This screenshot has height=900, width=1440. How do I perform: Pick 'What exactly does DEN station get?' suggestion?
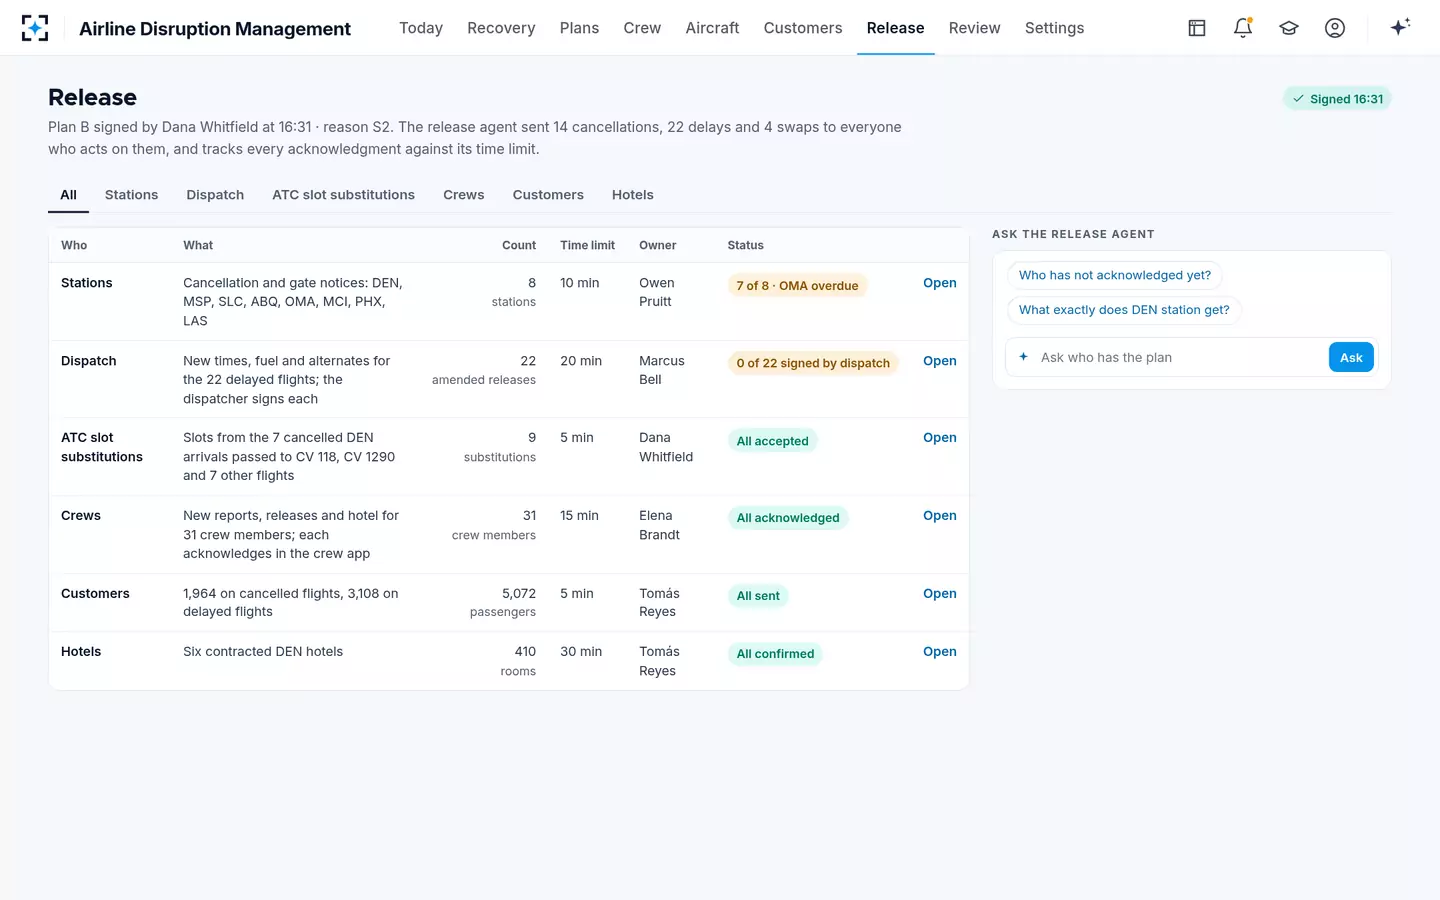click(1124, 310)
